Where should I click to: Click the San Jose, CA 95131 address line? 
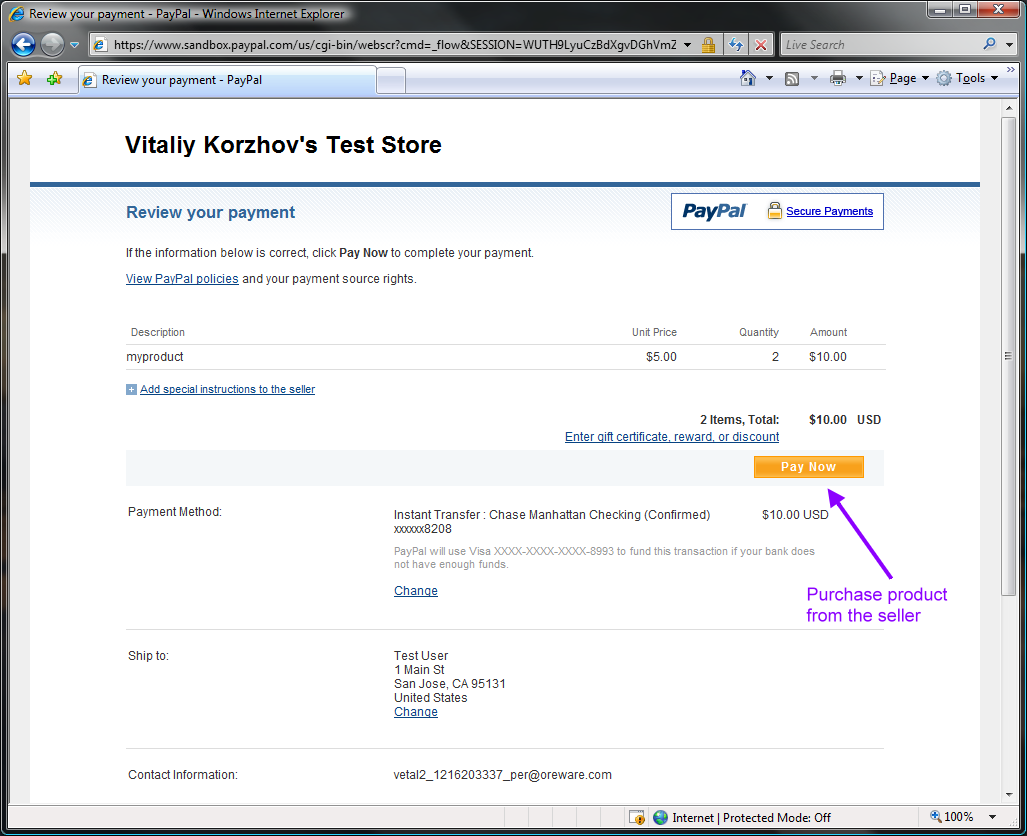tap(449, 683)
